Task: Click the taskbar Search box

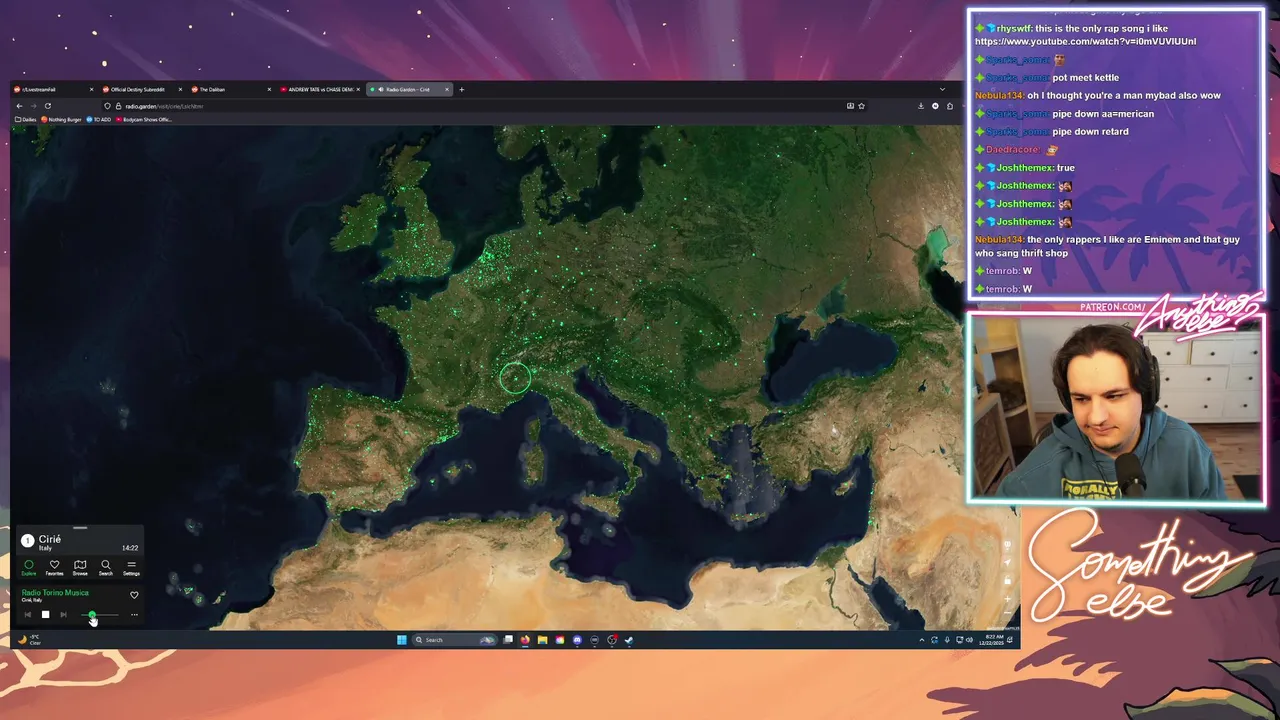Action: pyautogui.click(x=455, y=640)
